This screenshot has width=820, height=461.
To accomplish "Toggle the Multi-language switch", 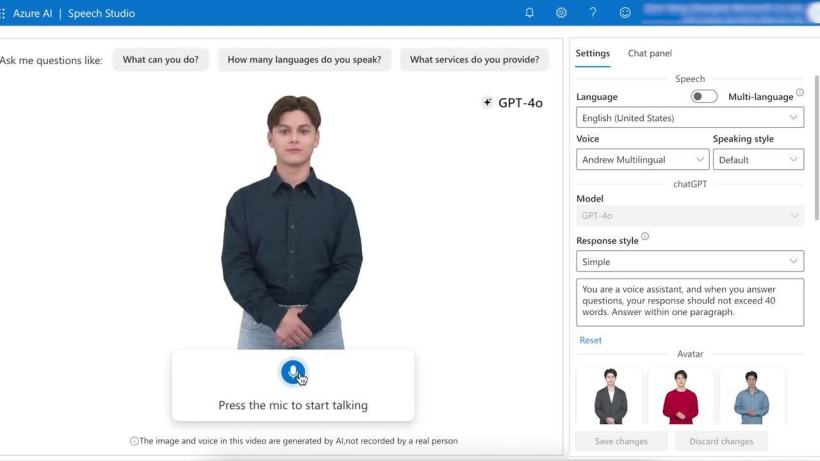I will (x=704, y=97).
